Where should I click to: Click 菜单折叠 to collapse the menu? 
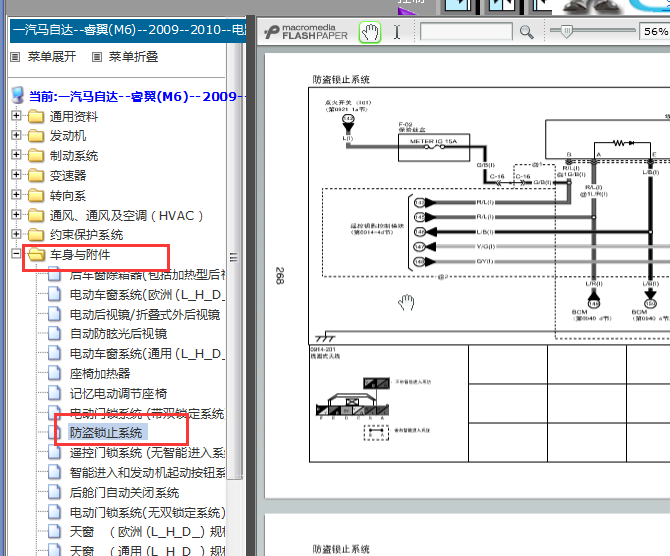tap(133, 56)
